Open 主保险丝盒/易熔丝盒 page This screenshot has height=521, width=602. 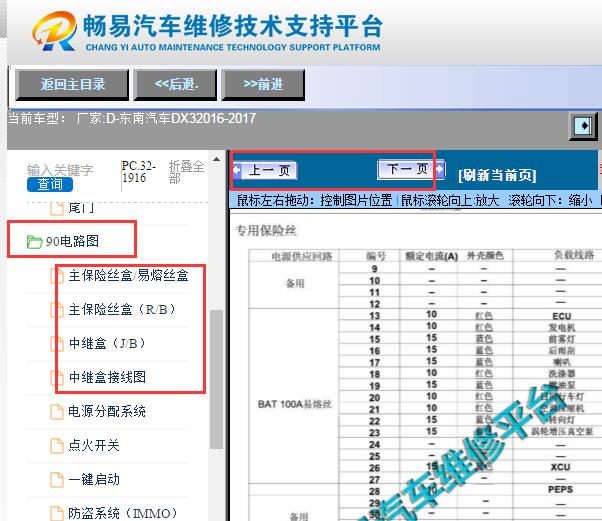pyautogui.click(x=128, y=275)
